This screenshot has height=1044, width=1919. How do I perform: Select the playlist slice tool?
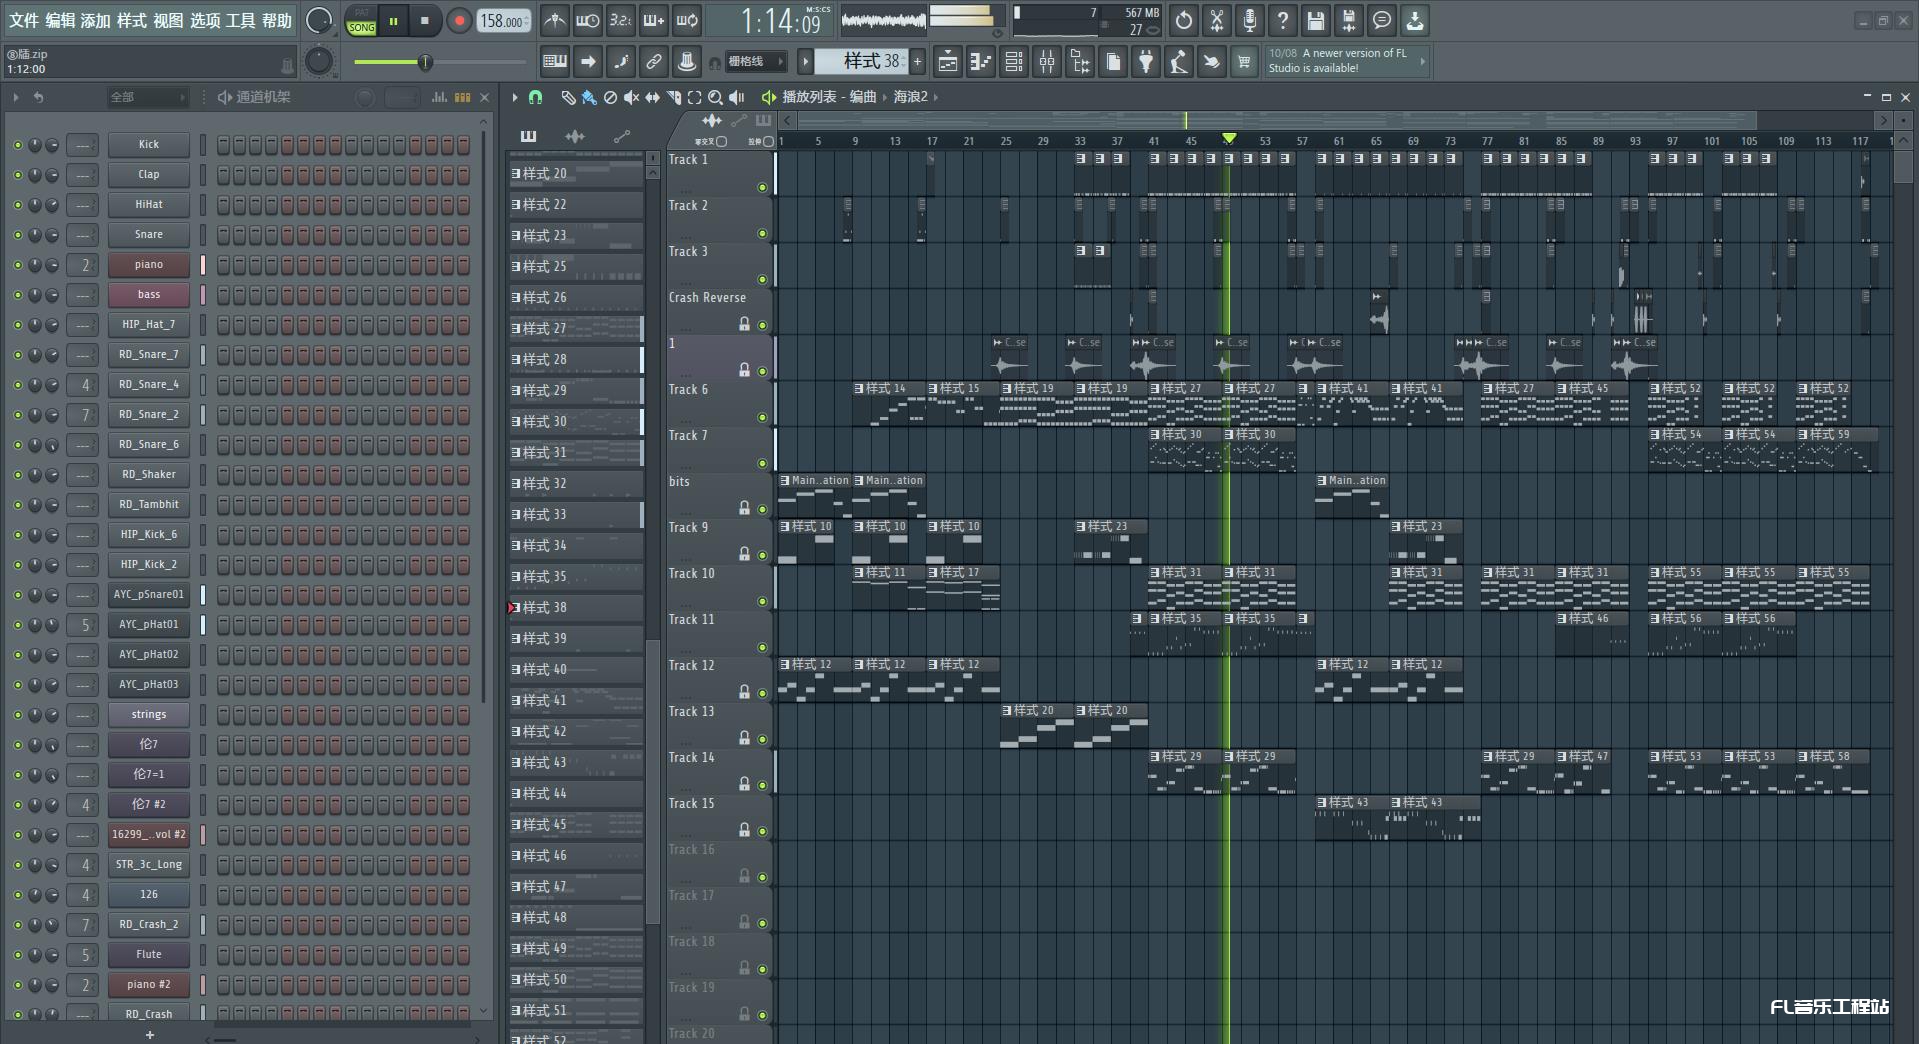[674, 97]
